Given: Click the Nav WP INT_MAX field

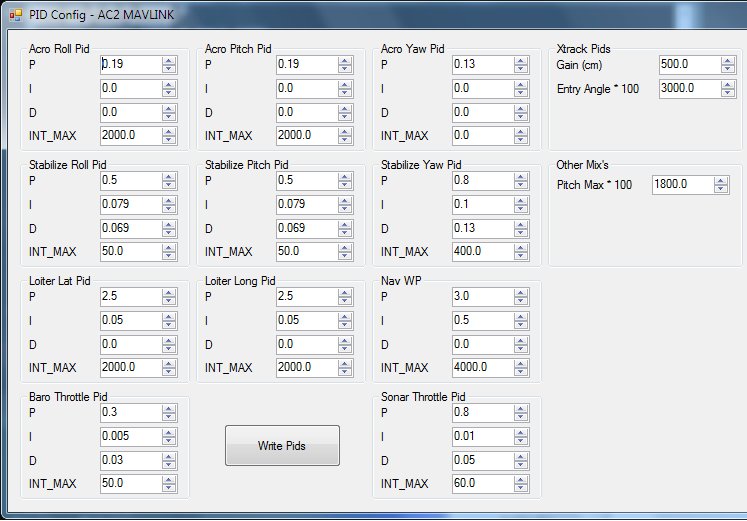Looking at the screenshot, I should (x=480, y=367).
